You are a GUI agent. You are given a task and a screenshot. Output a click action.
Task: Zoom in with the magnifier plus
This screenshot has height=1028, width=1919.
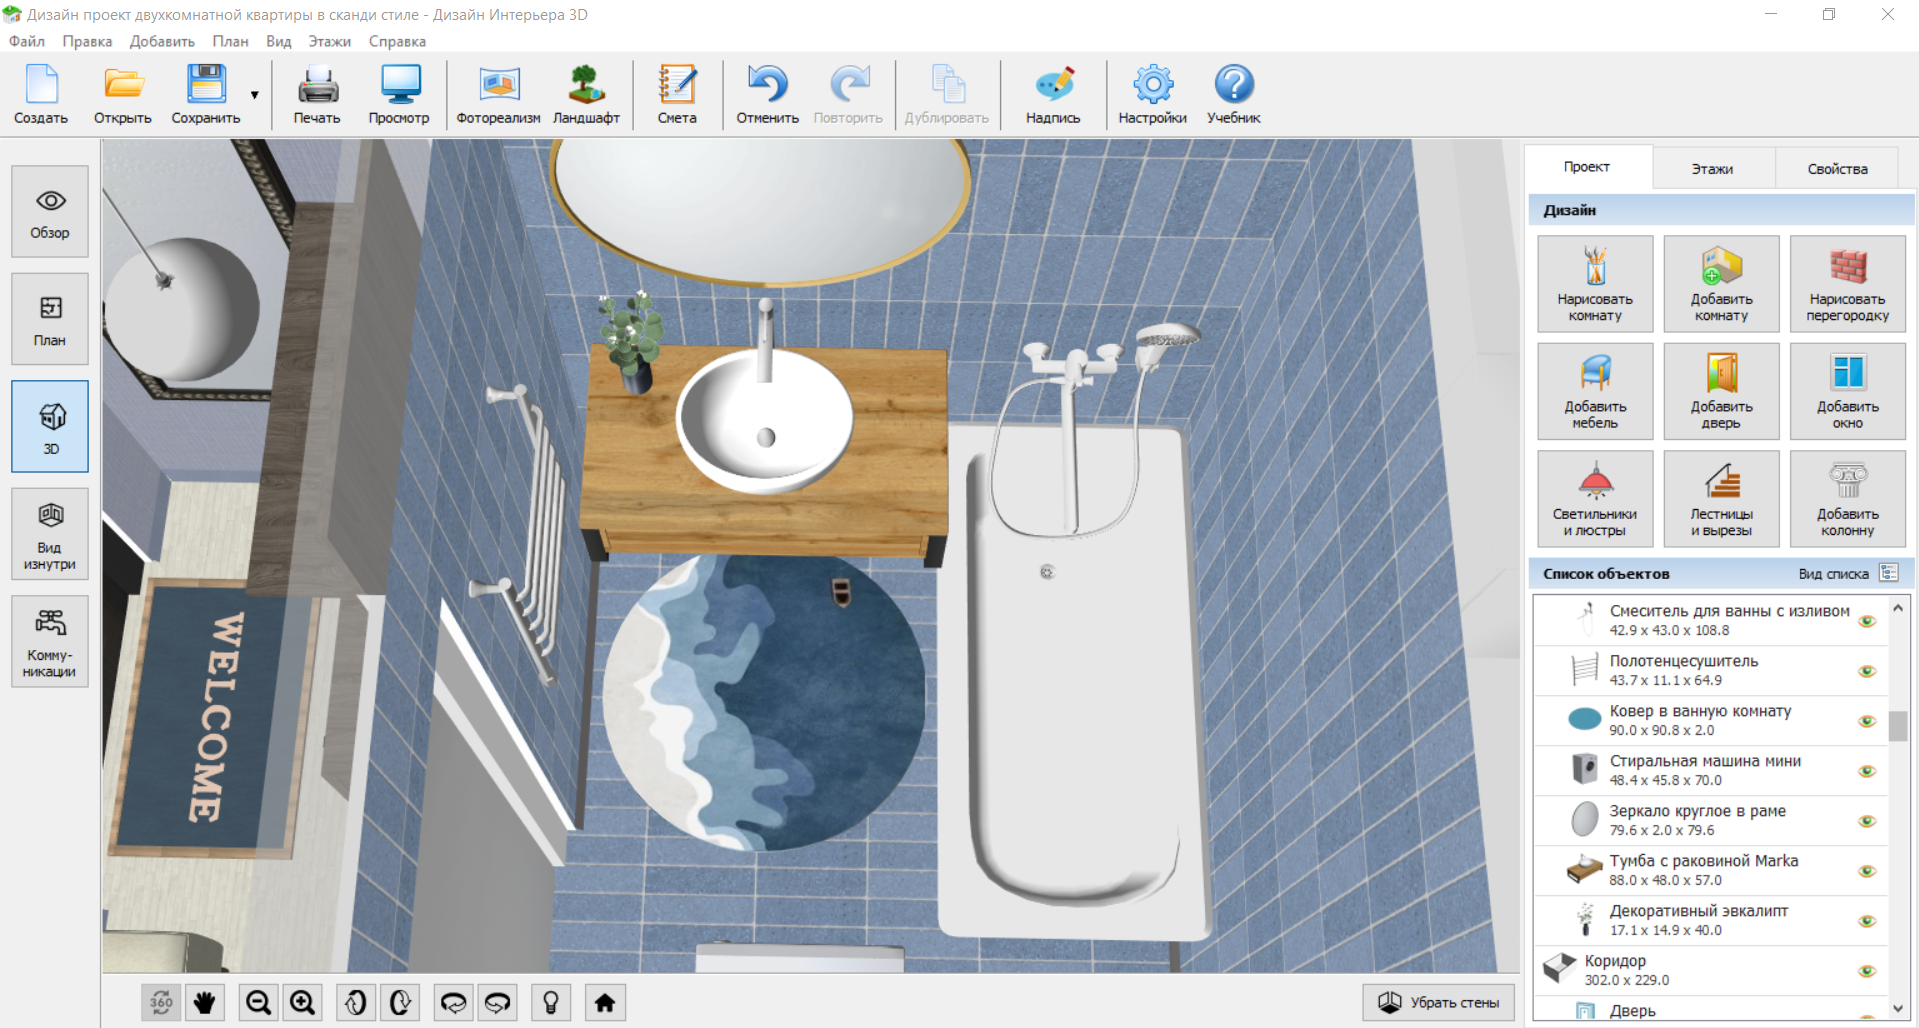point(302,1002)
